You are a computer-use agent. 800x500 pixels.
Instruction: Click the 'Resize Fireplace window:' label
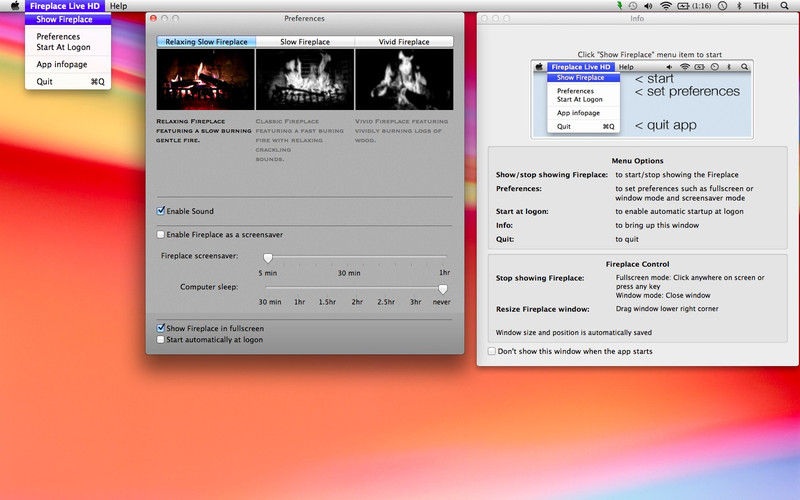point(542,309)
